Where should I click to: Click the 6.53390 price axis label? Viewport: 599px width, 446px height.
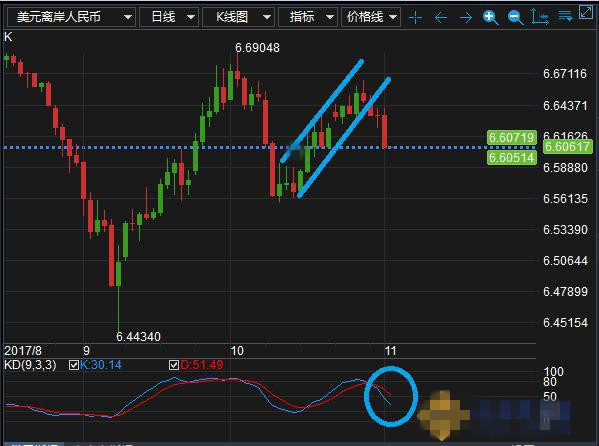click(x=565, y=230)
